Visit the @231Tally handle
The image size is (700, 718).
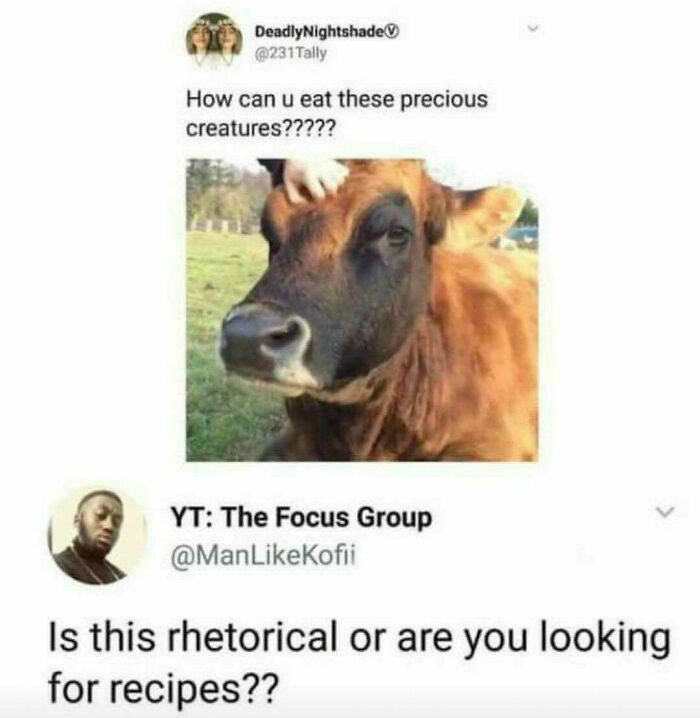pyautogui.click(x=291, y=54)
